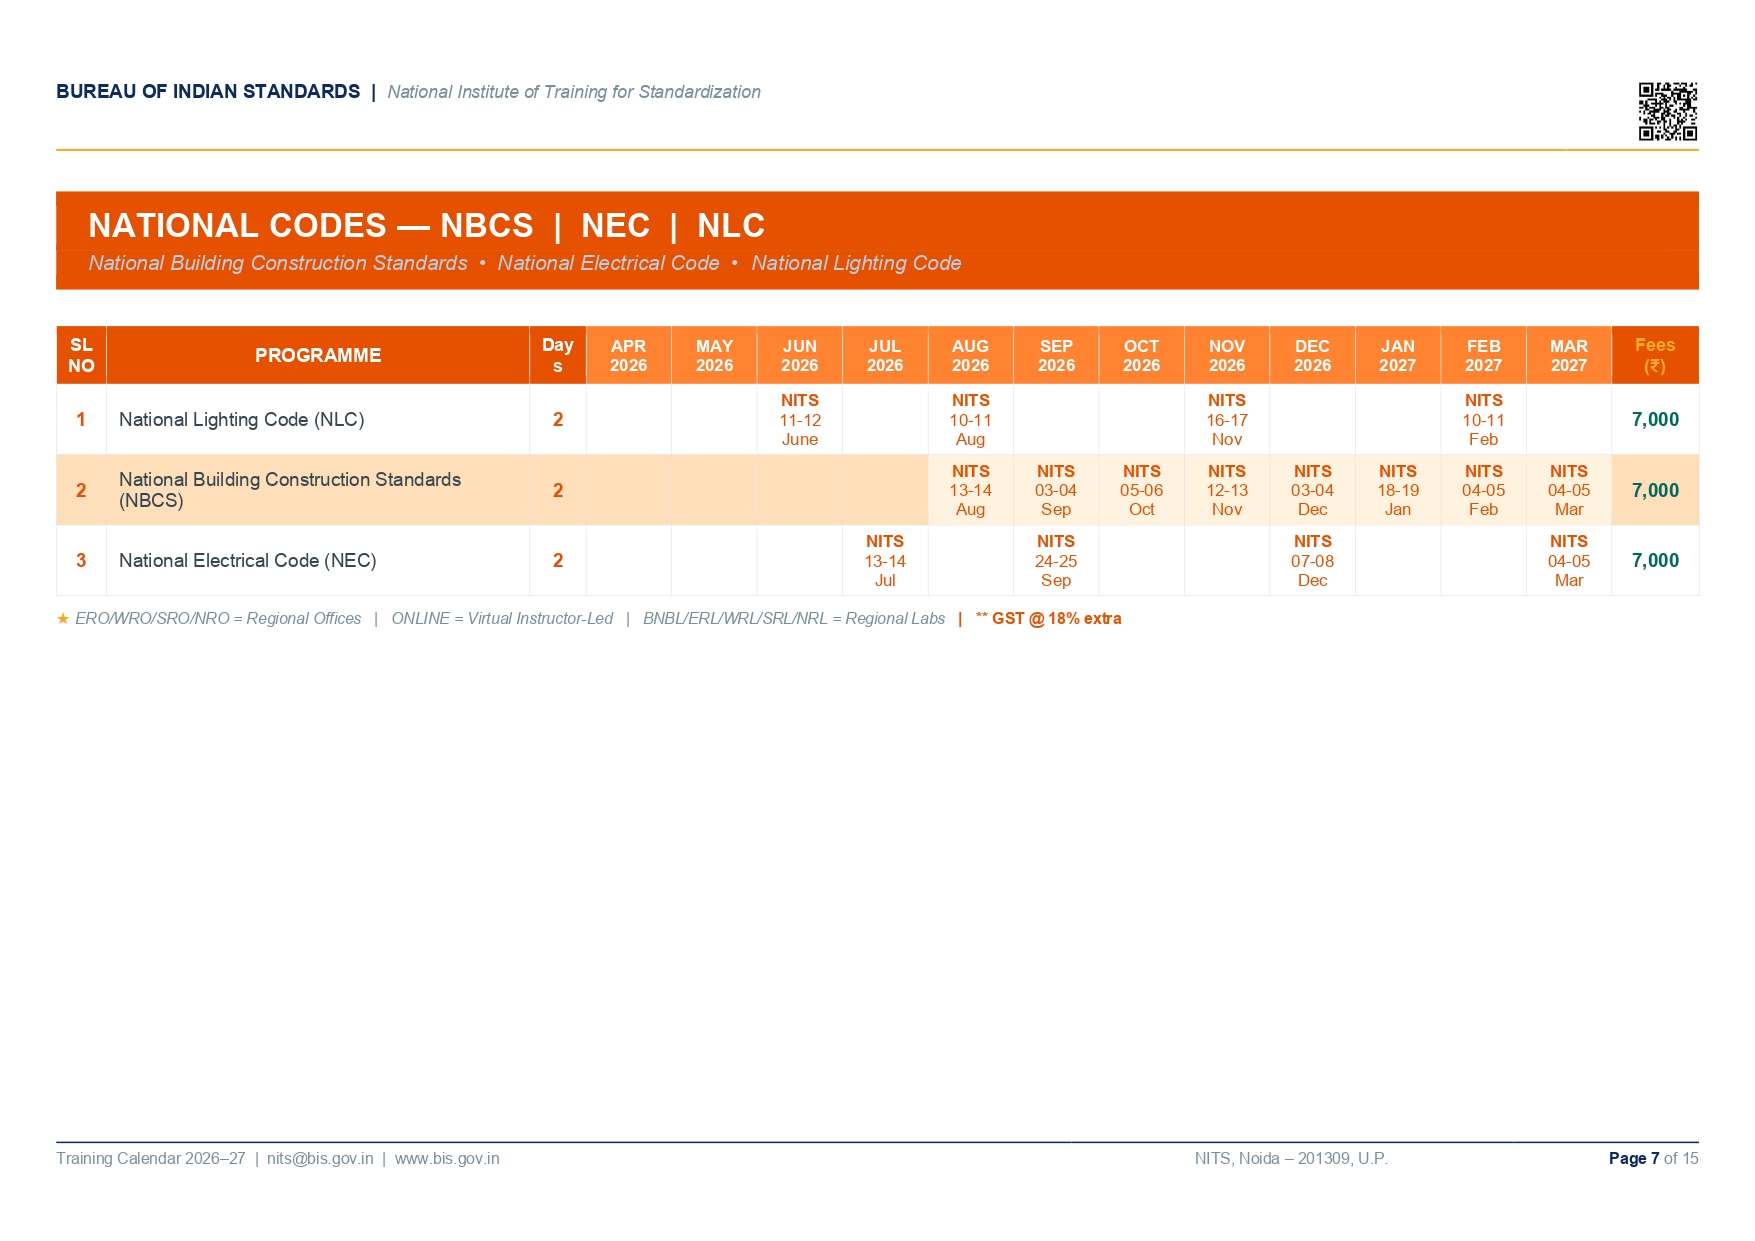The height and width of the screenshot is (1241, 1755).
Task: Click the 'National Building Construction Standards' banner subtitle text
Action: pyautogui.click(x=278, y=263)
